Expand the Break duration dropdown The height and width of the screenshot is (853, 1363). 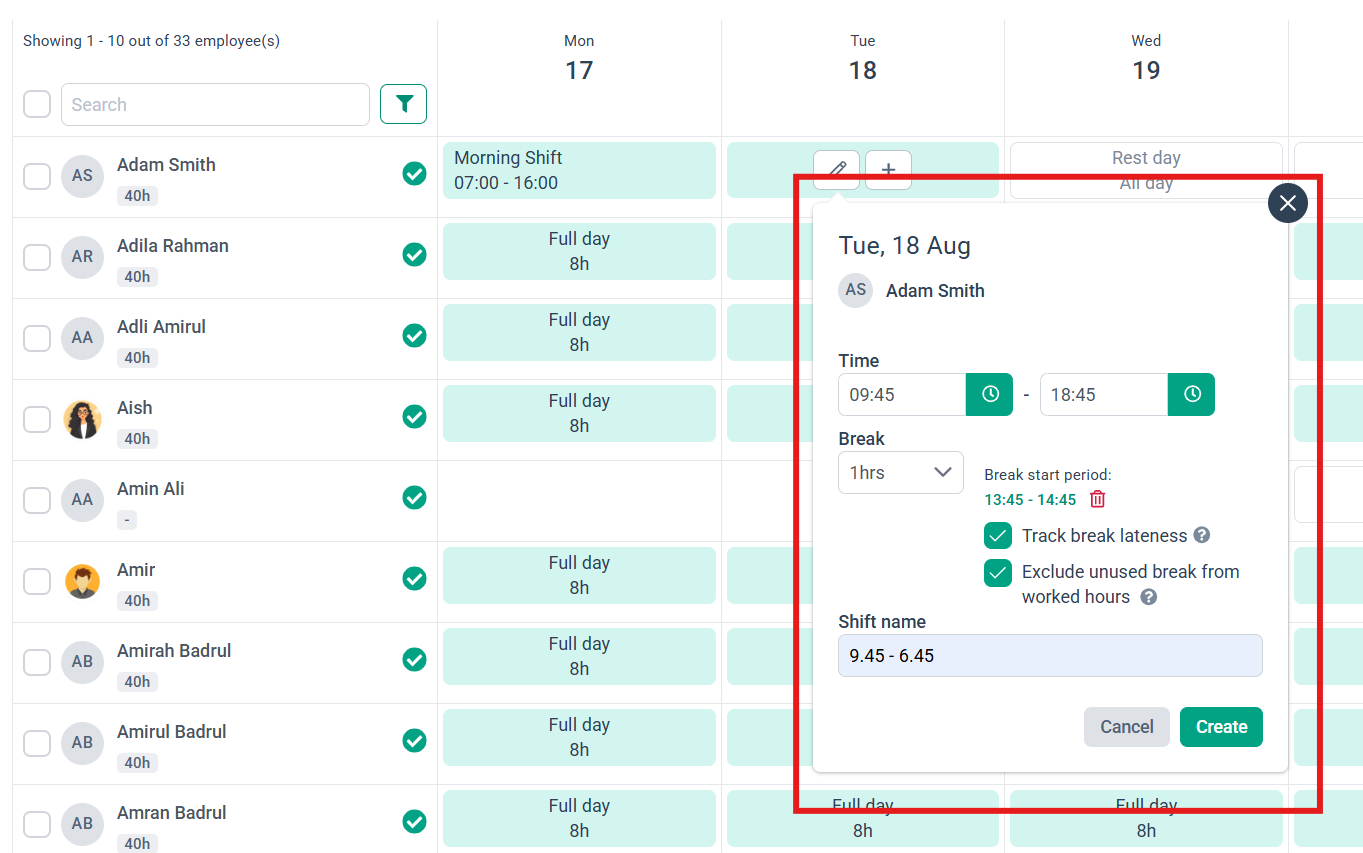pos(901,472)
